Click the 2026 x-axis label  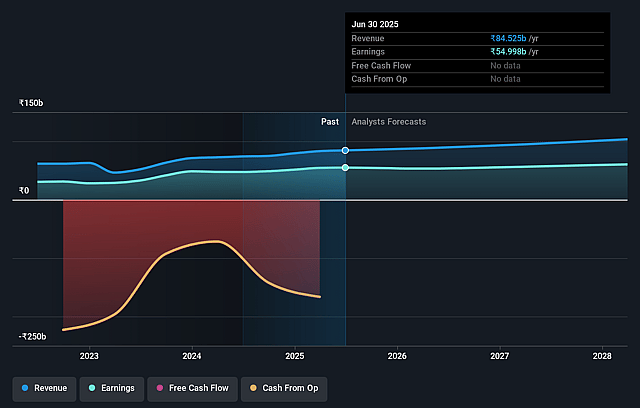click(397, 356)
